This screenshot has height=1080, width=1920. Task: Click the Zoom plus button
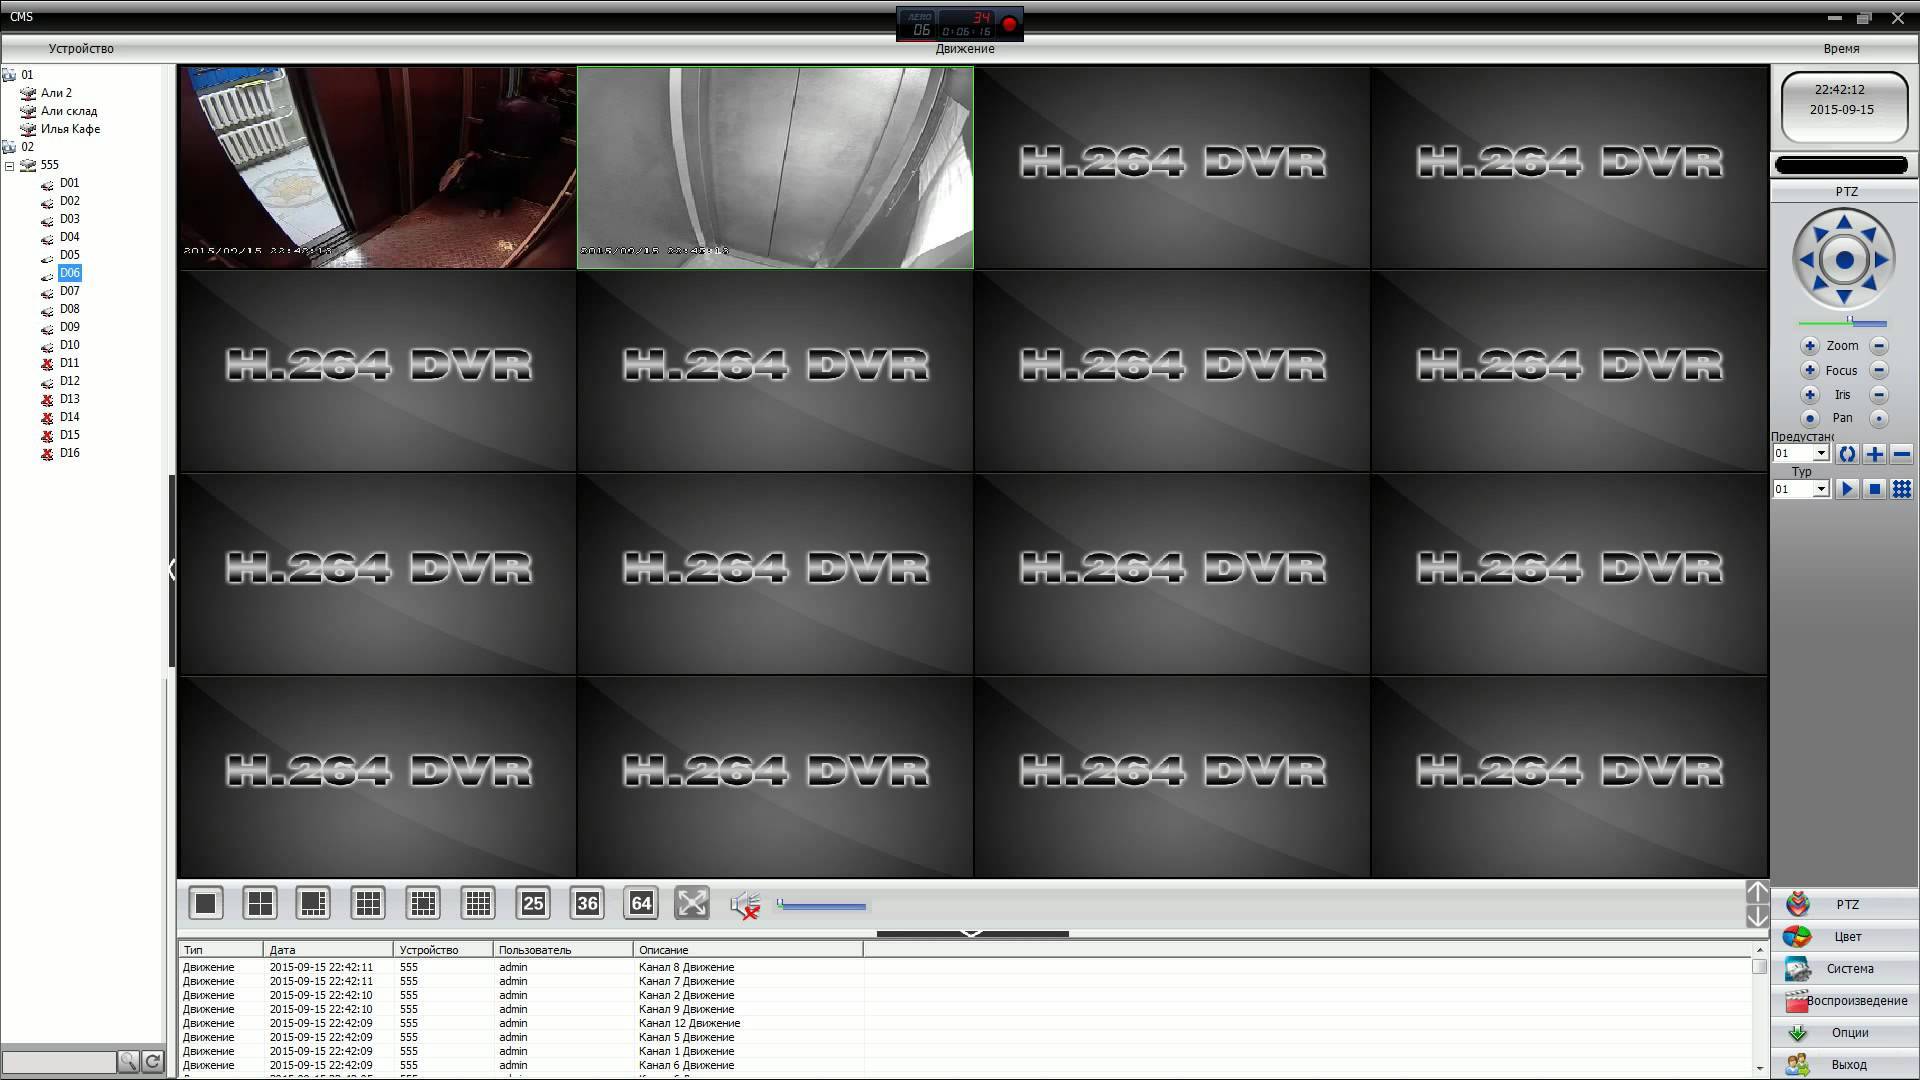click(1809, 346)
